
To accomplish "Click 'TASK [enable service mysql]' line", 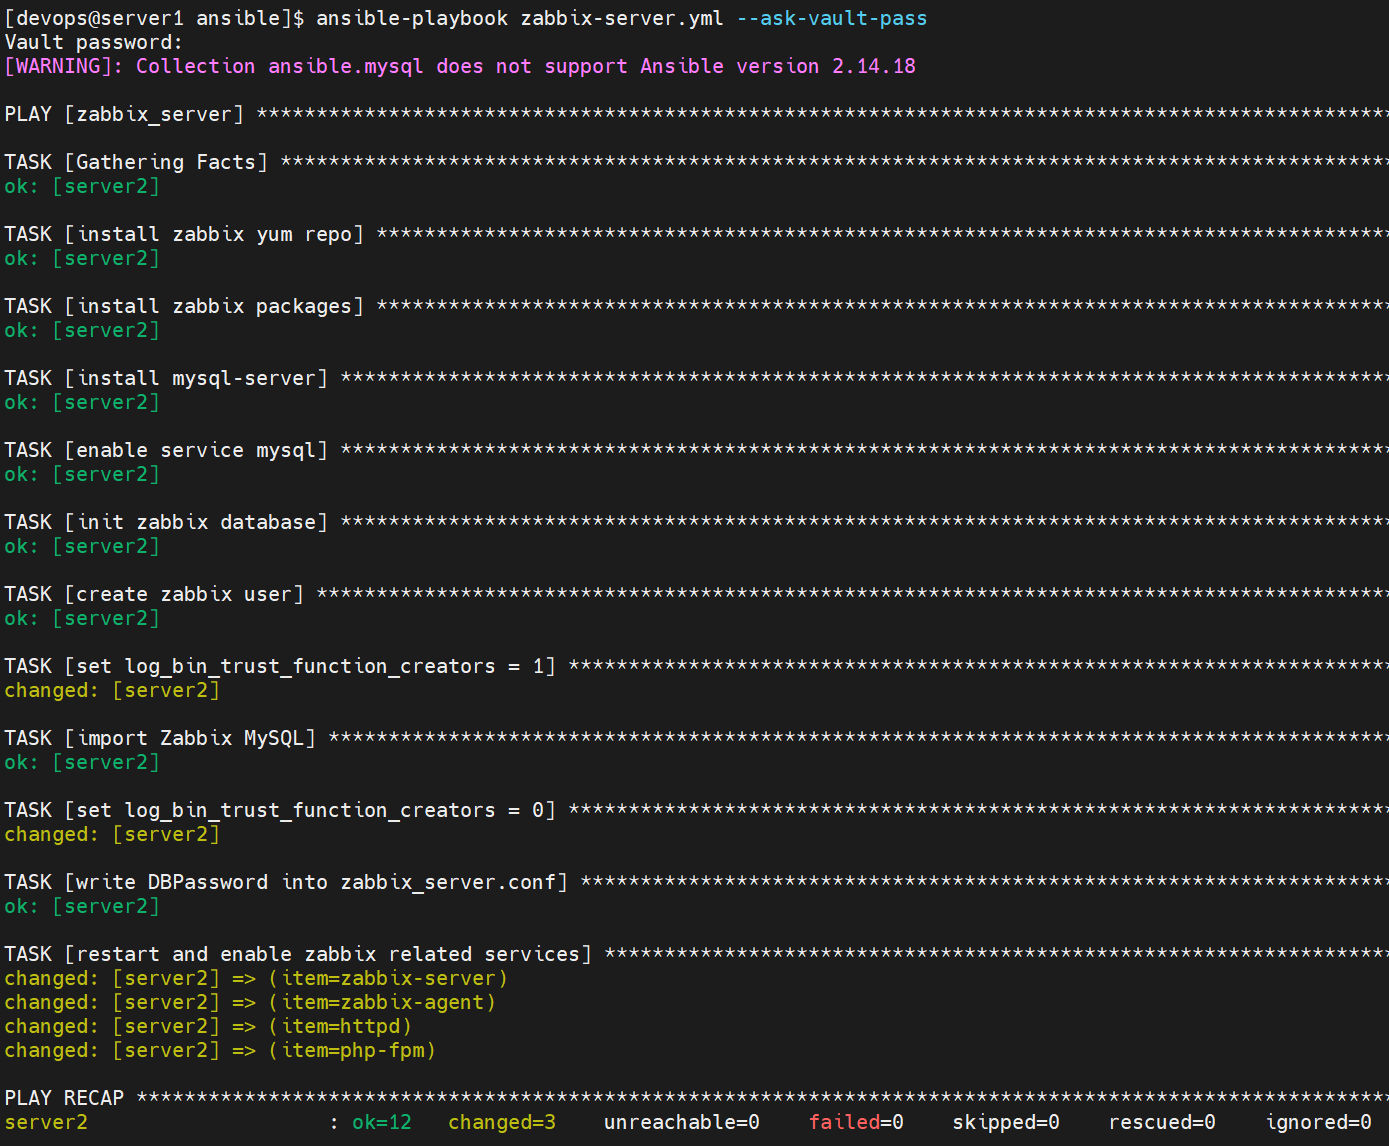I will click(x=166, y=450).
